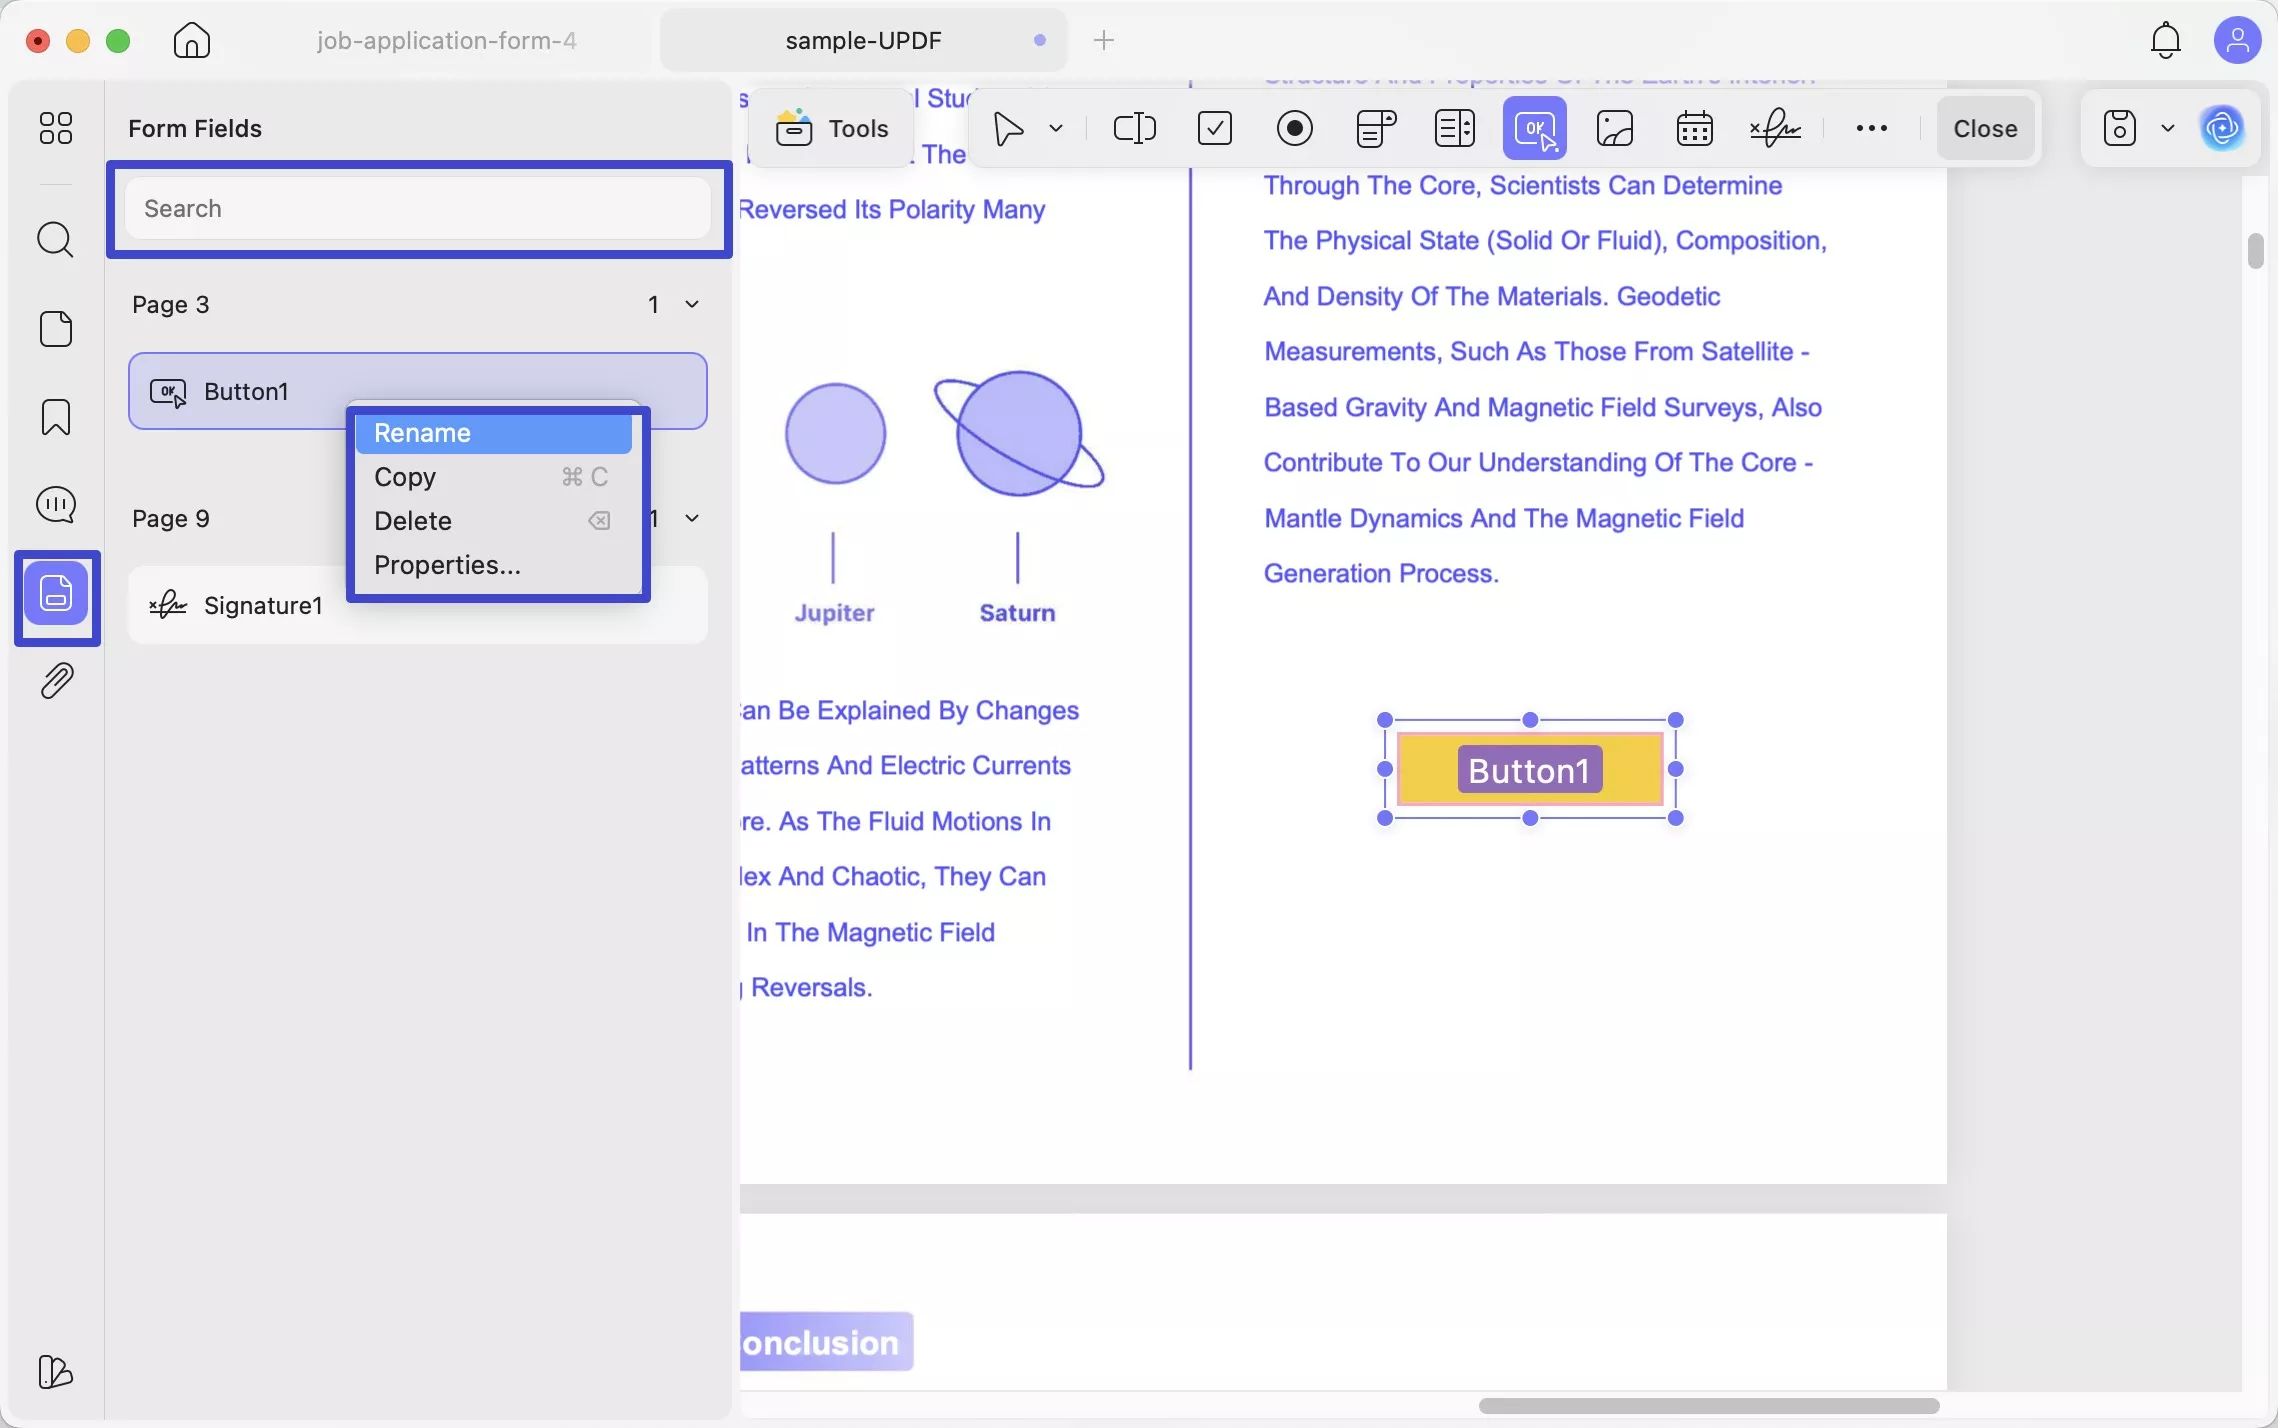Open the select arrow tool dropdown
Screen dimensions: 2278x1428
[x=1056, y=128]
